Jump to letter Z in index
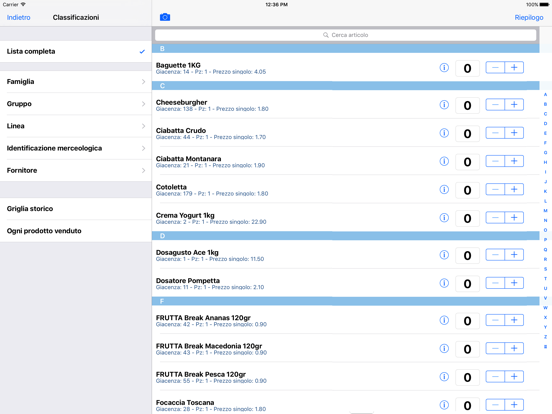552x414 pixels. (545, 337)
